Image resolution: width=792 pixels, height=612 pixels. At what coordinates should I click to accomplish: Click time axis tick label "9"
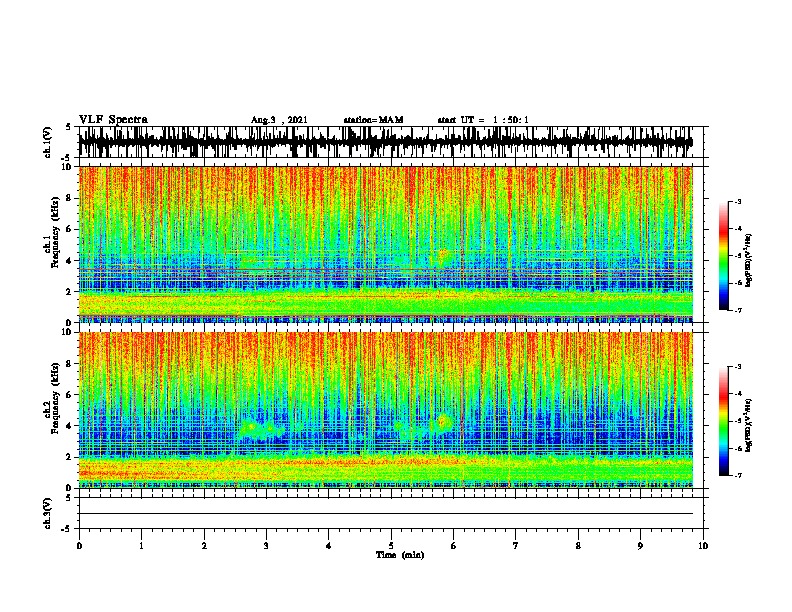pyautogui.click(x=640, y=546)
